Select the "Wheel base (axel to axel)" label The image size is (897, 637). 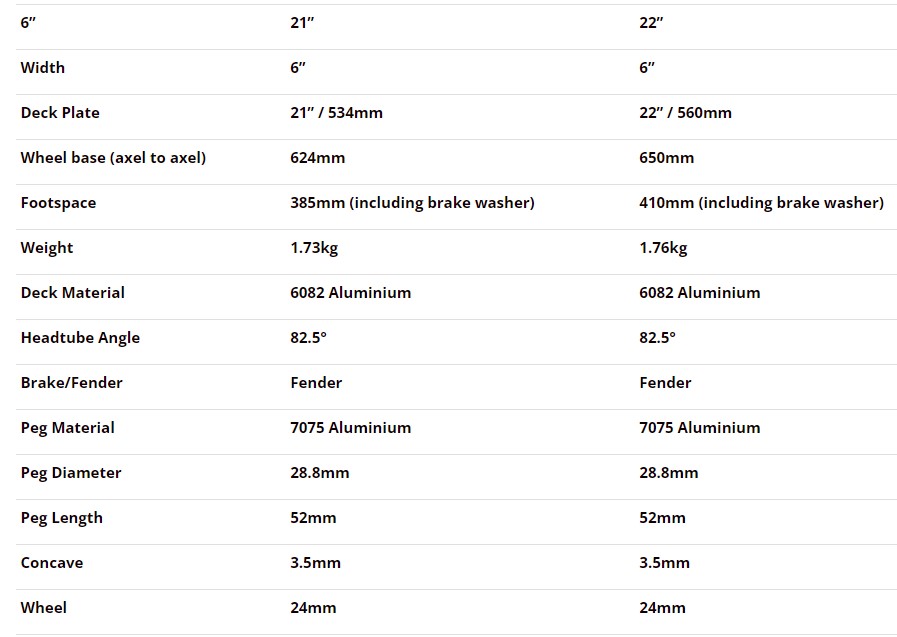click(x=113, y=158)
